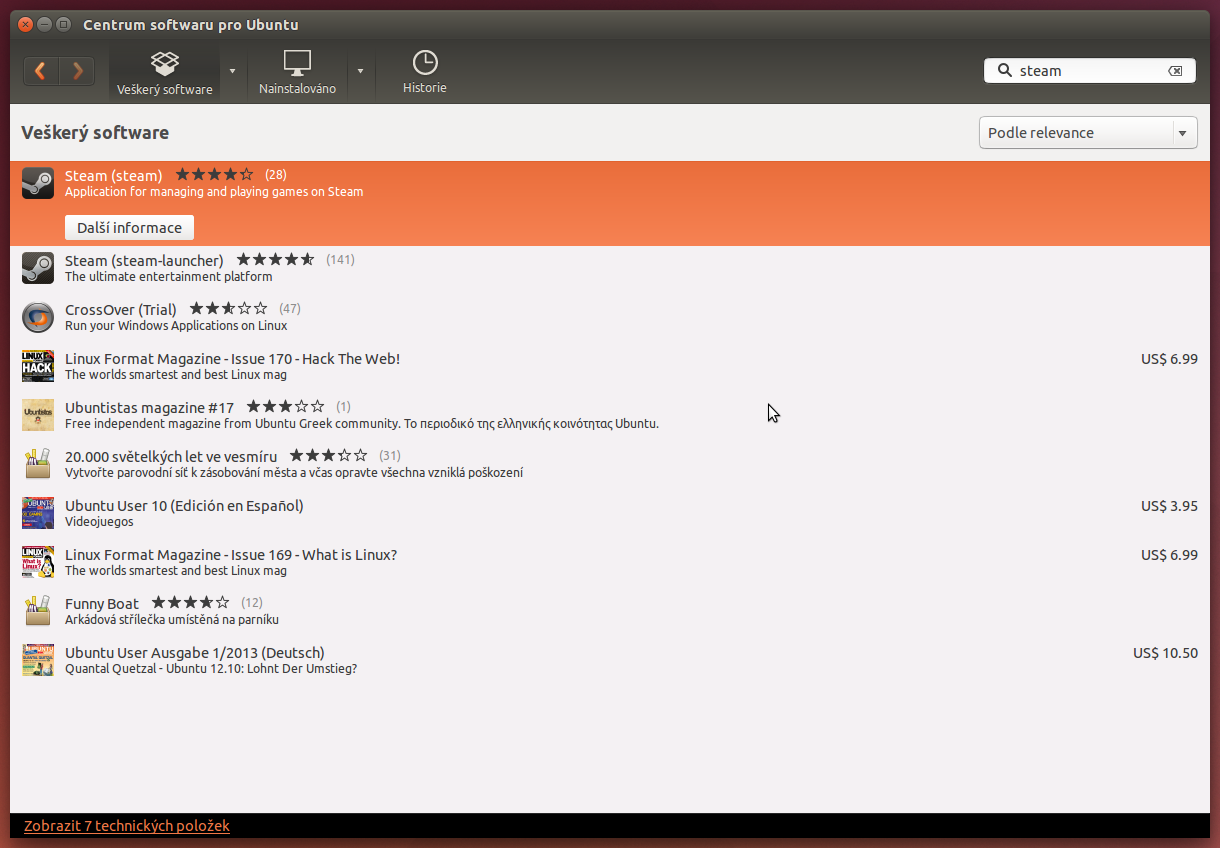This screenshot has height=848, width=1220.
Task: Click the Funny Boat star rating
Action: (191, 603)
